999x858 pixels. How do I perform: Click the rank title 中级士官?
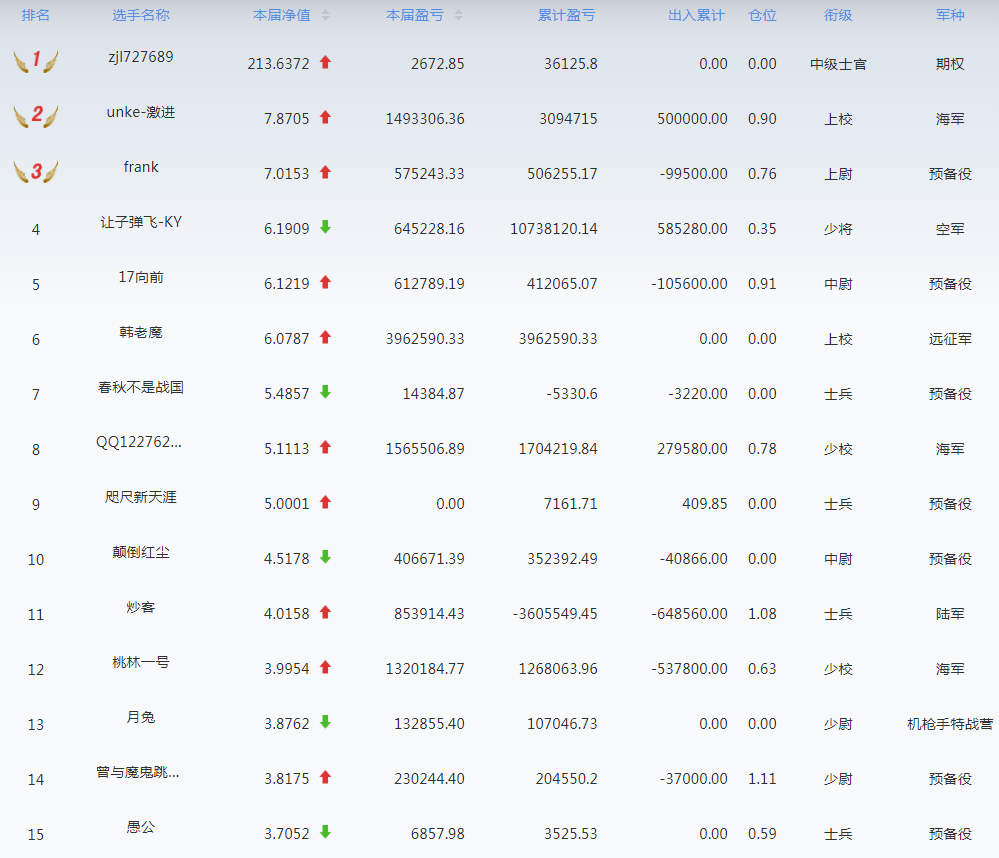click(838, 64)
